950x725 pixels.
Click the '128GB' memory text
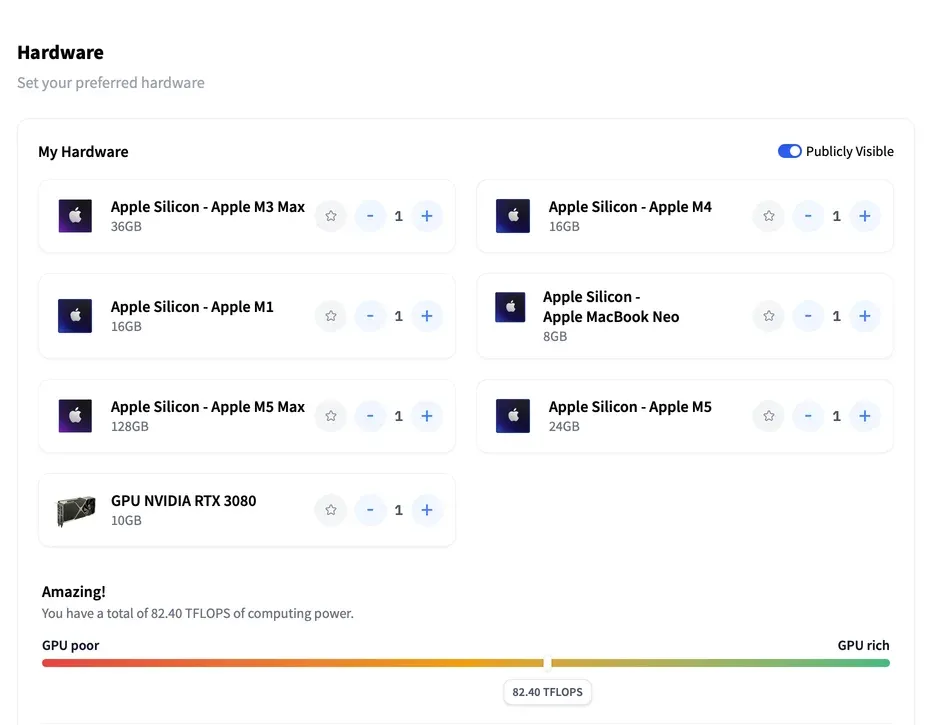click(x=130, y=426)
